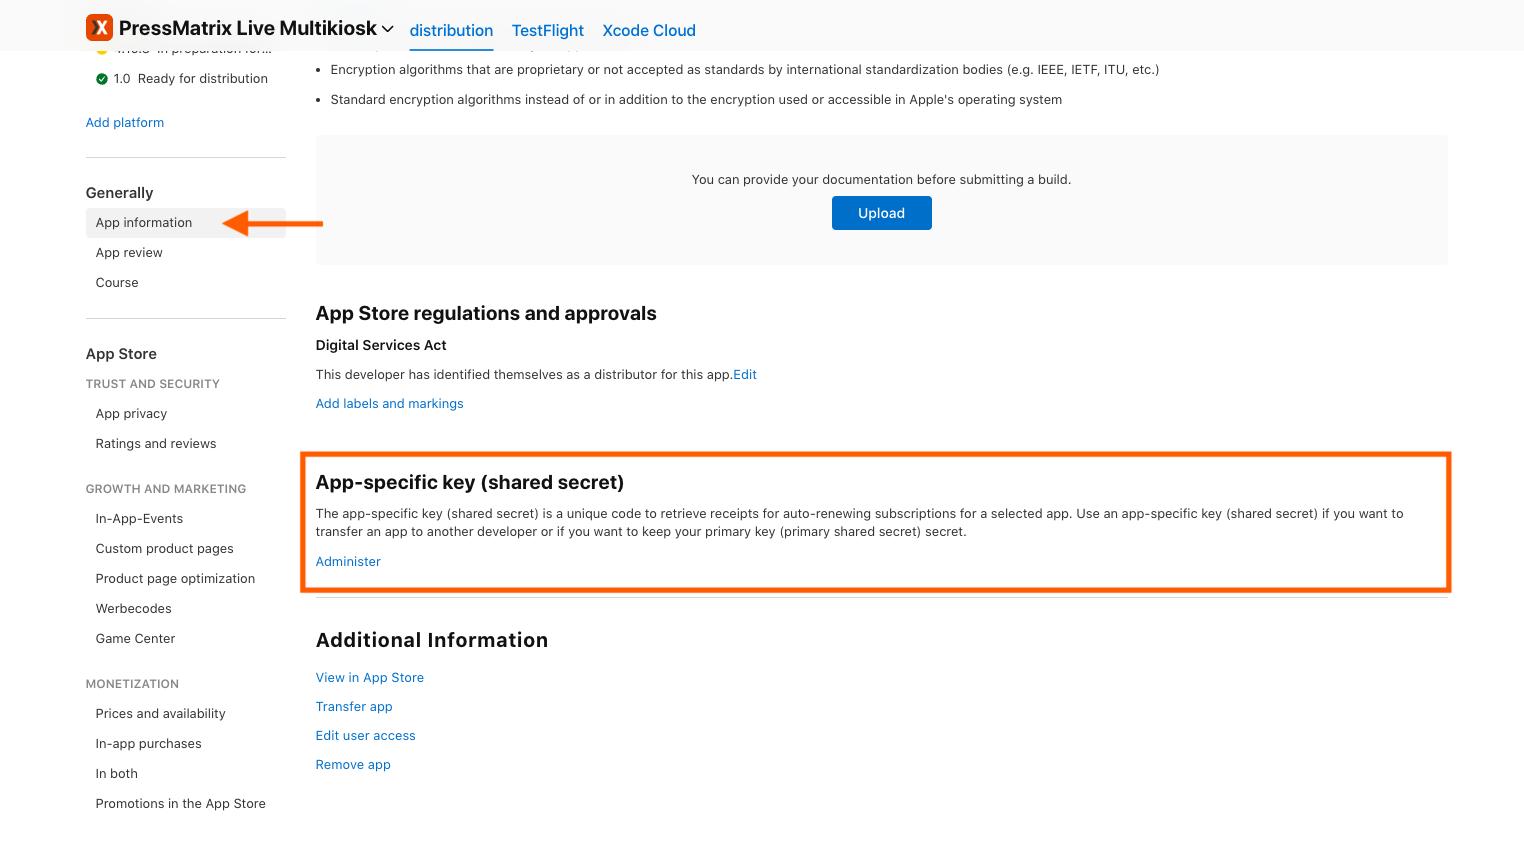Open In-App-Events section
Screen dimensions: 1524x844
139,519
